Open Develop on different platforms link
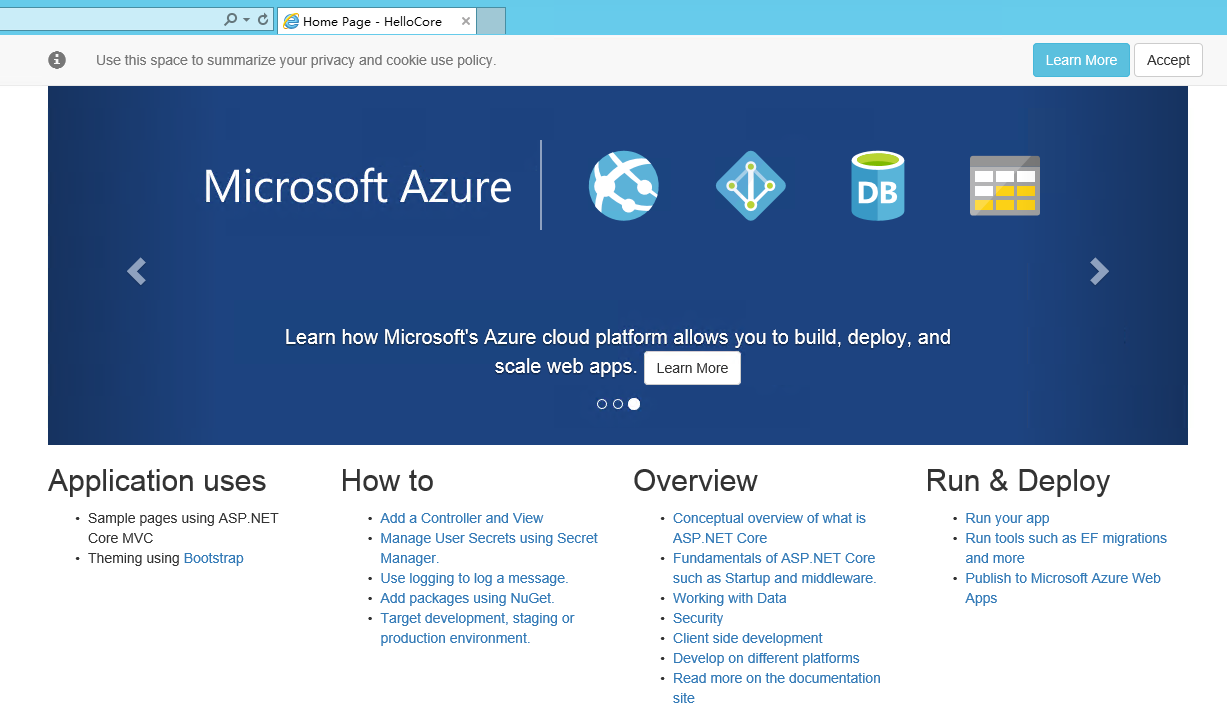 click(x=766, y=658)
